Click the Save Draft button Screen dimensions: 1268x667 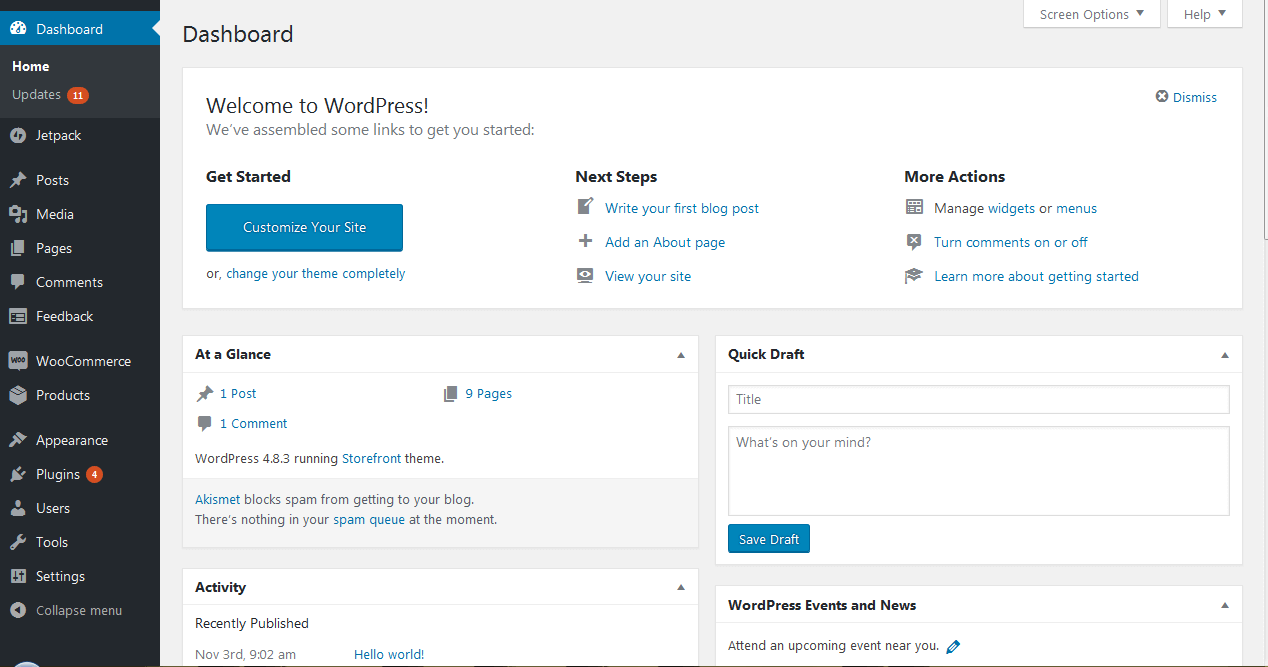coord(769,539)
